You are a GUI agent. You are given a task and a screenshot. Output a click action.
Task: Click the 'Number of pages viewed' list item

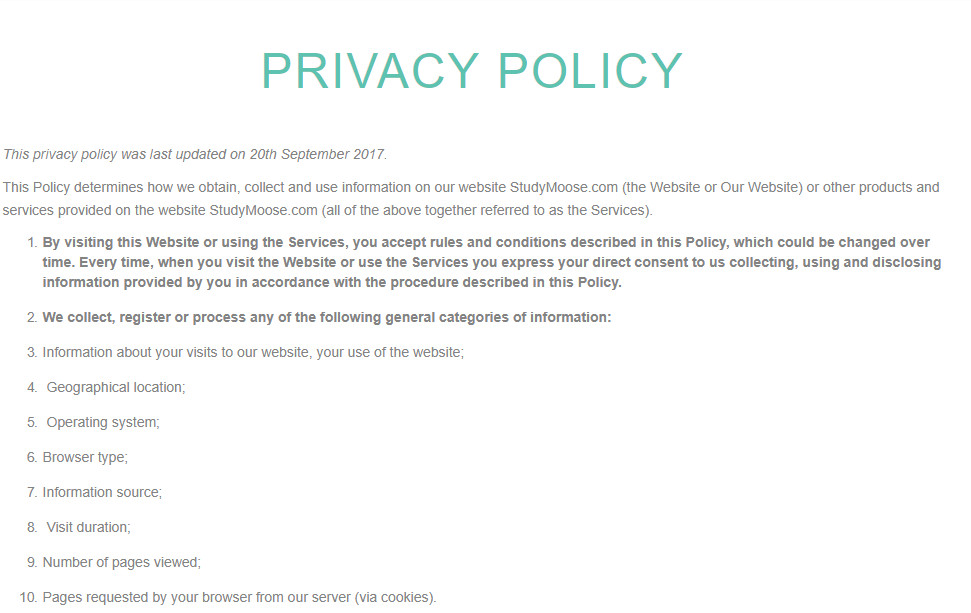121,562
